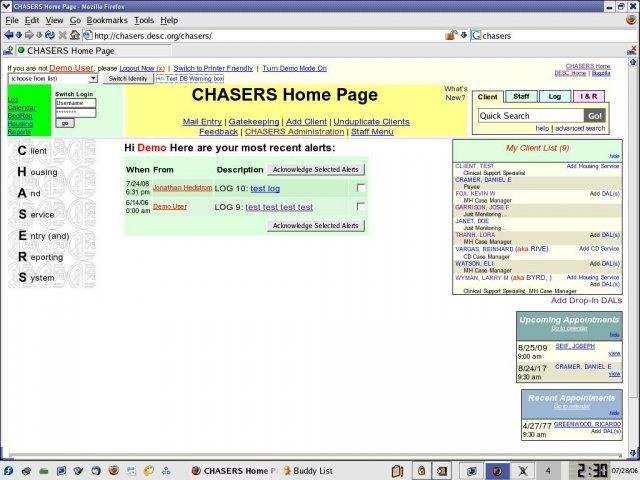Click the taskbar clock showing 2:30
640x480 pixels.
coord(592,471)
